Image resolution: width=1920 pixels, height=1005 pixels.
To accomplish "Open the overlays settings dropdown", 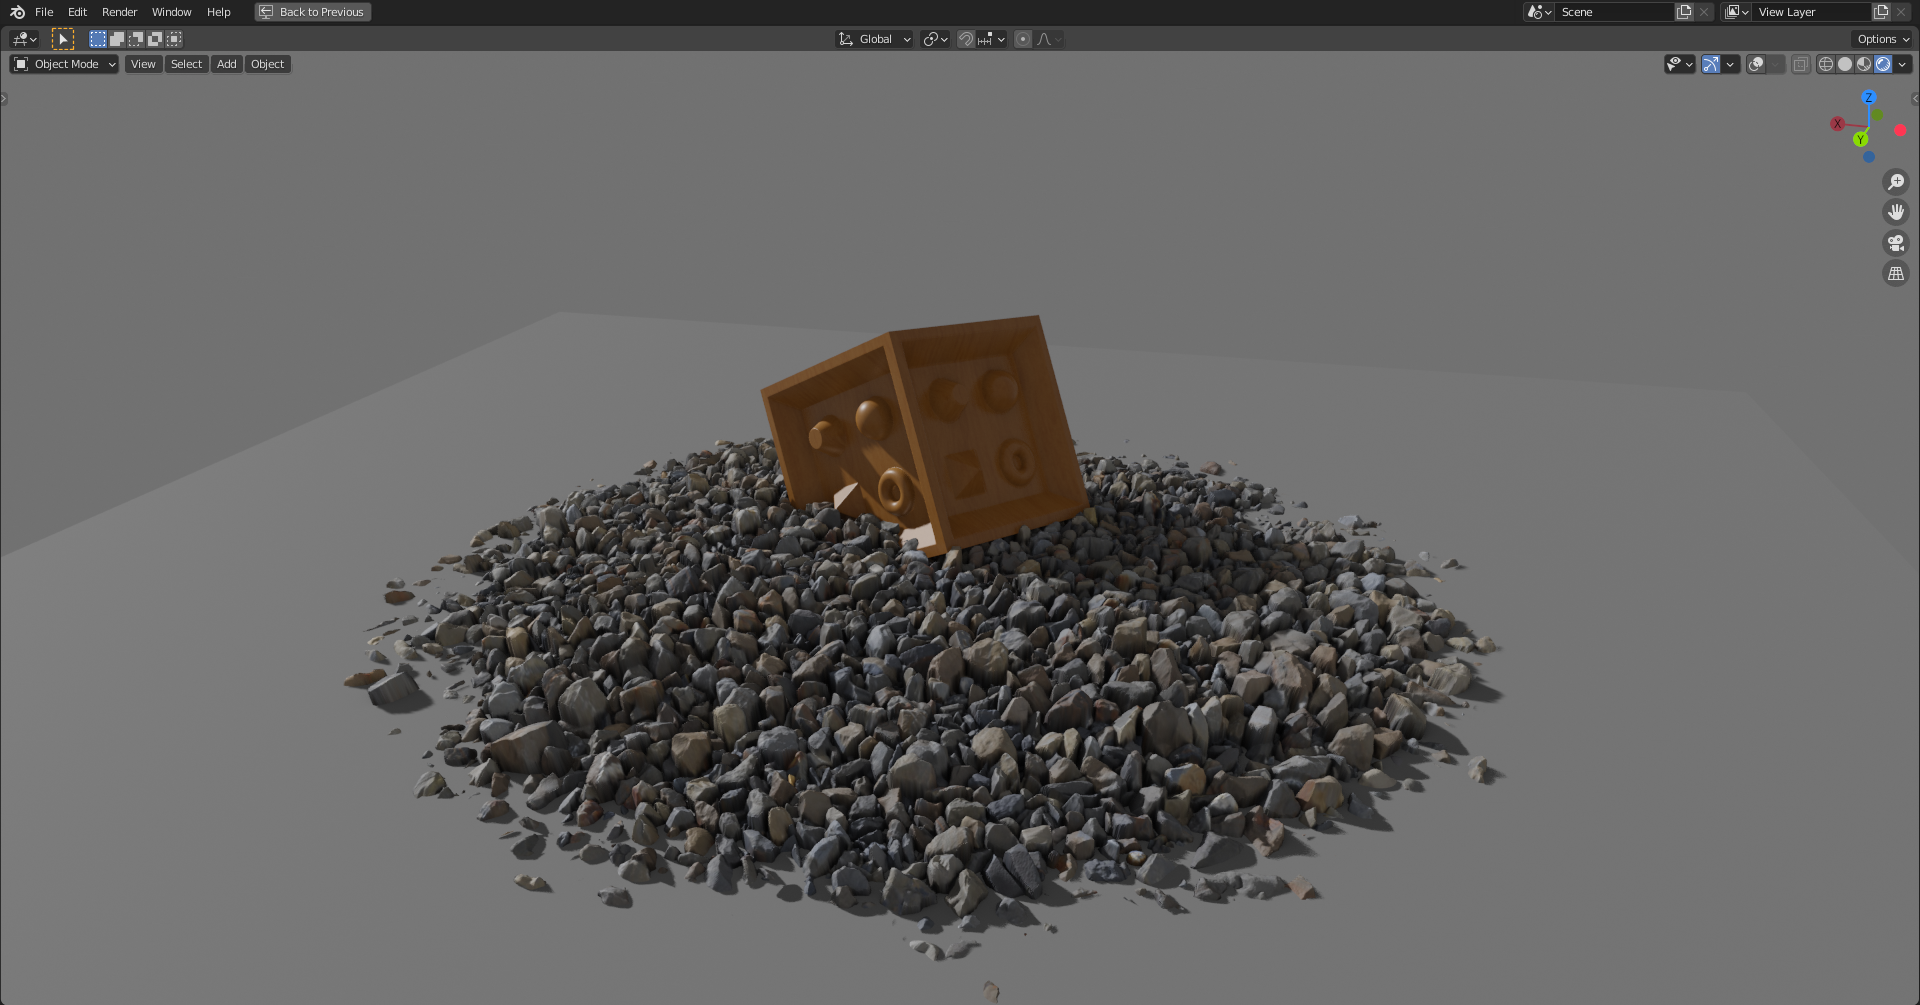I will 1776,64.
